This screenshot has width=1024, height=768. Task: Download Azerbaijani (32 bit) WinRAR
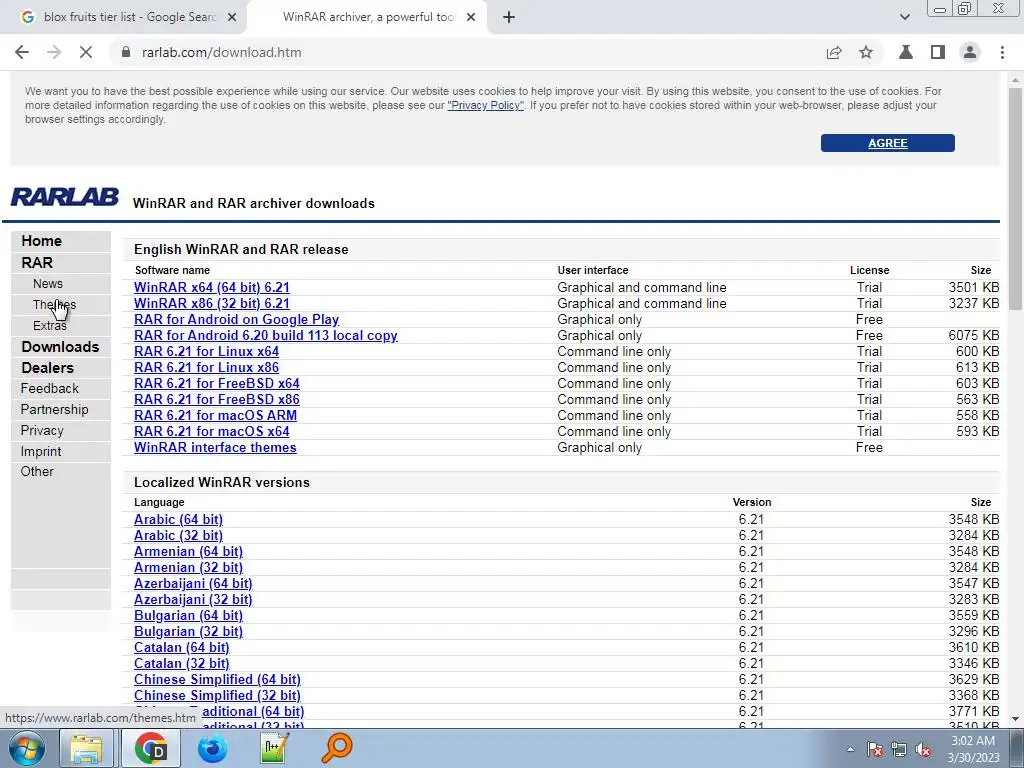(193, 600)
